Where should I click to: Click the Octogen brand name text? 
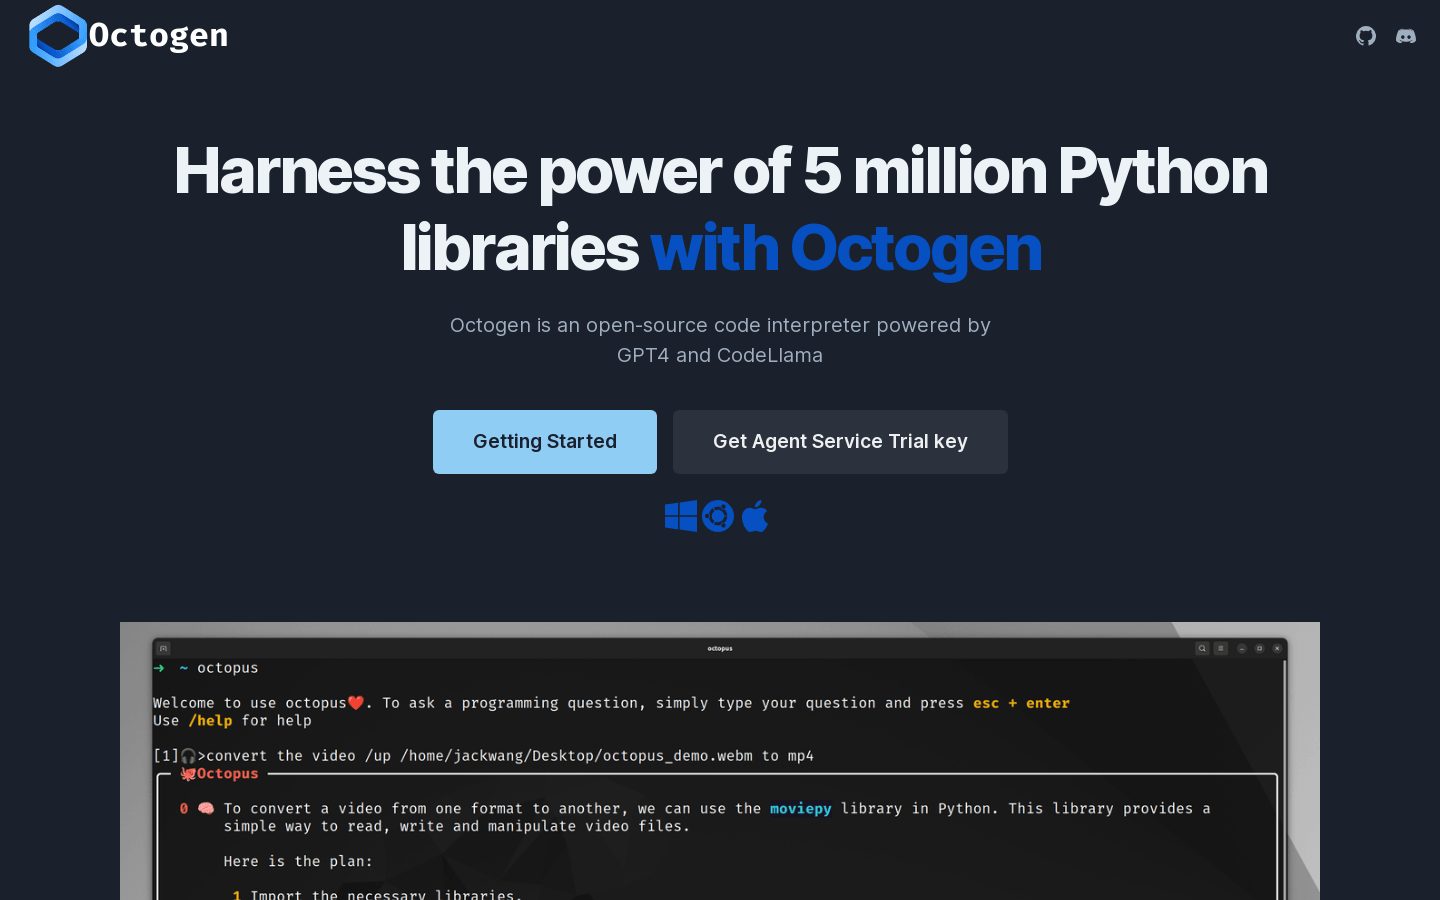(158, 36)
